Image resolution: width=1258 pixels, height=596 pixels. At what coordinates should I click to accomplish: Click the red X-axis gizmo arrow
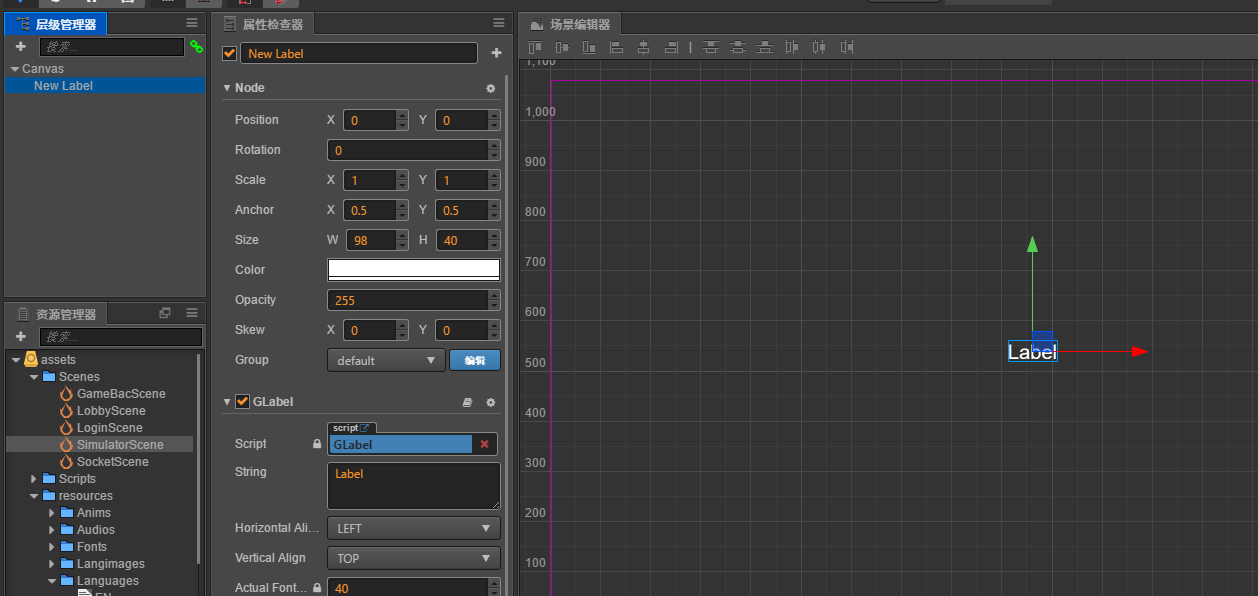pos(1139,351)
